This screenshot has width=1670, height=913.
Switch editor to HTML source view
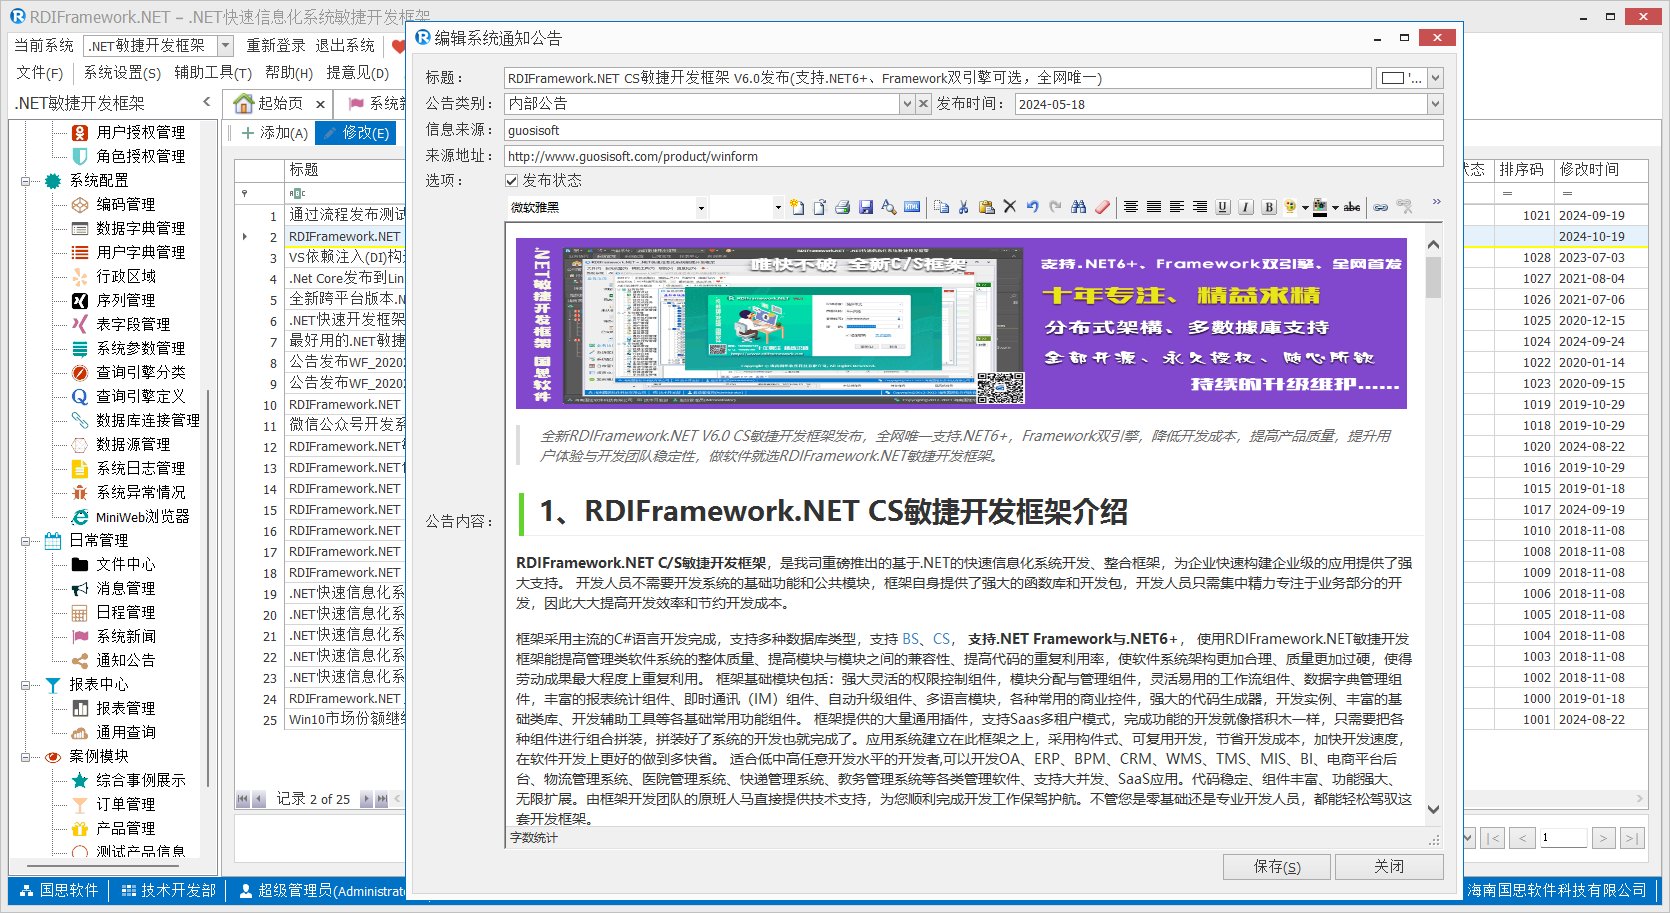912,207
